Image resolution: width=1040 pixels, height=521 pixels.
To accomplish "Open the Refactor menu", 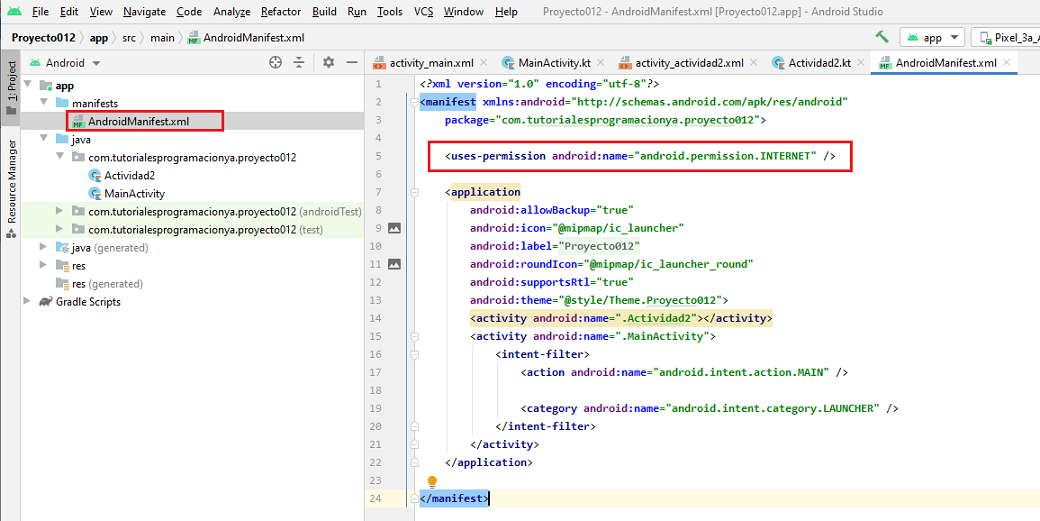I will point(281,12).
